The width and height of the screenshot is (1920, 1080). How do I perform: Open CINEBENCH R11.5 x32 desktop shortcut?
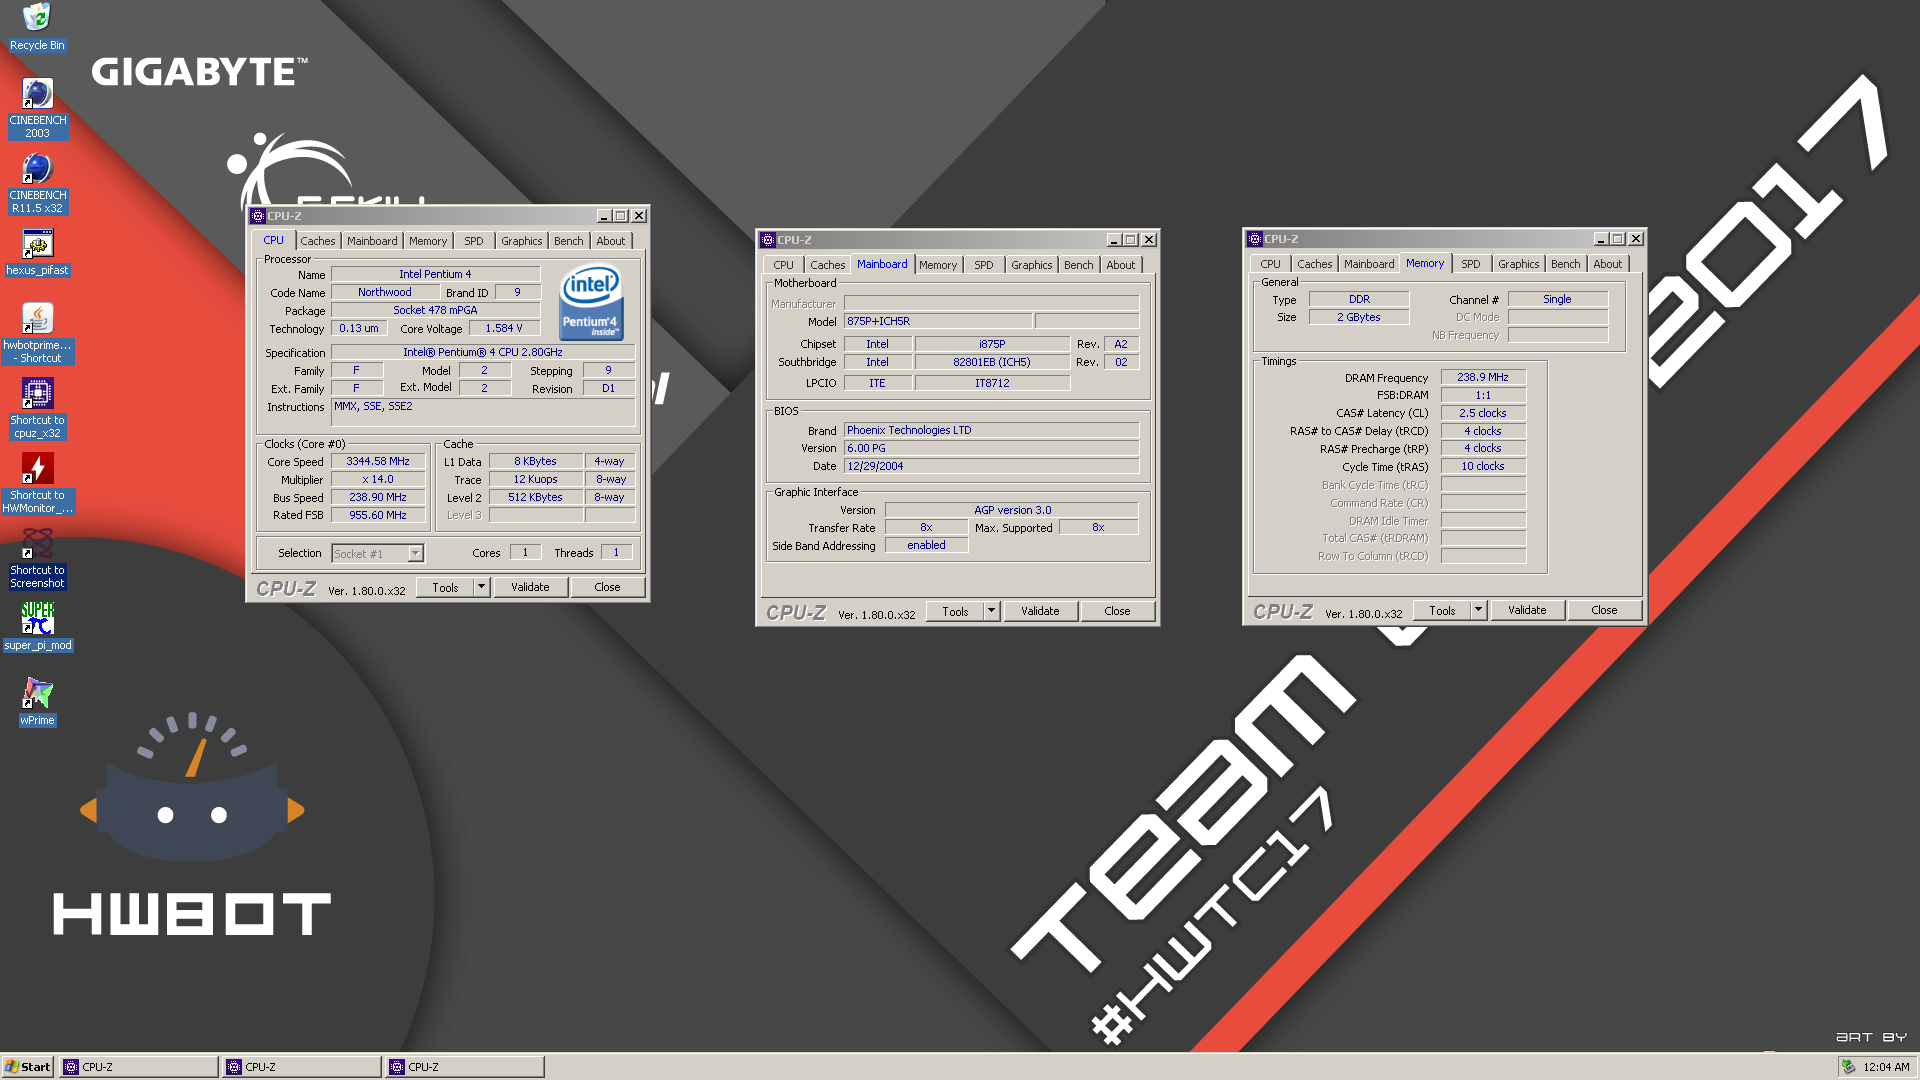coord(37,183)
